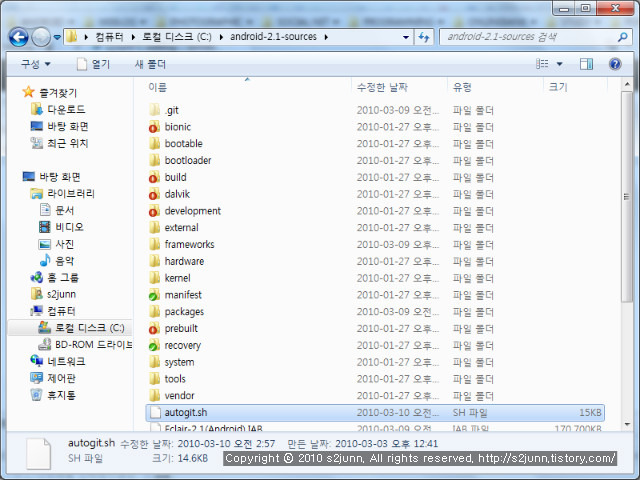Sort by the 크기 column header

558,87
